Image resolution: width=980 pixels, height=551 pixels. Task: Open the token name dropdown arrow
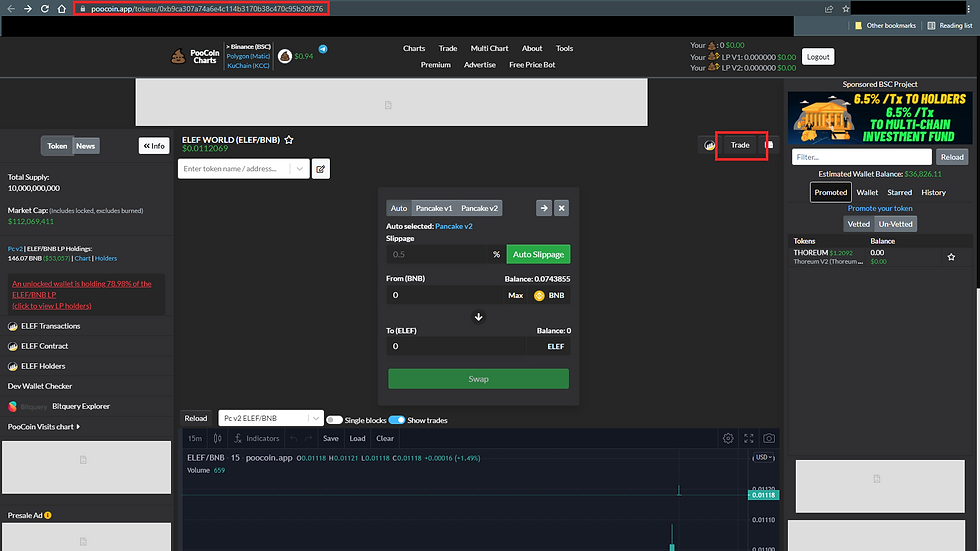(299, 169)
